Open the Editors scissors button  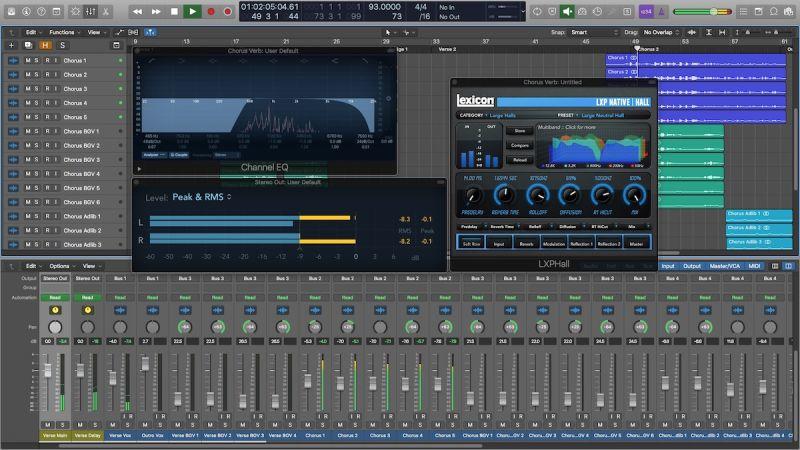(x=106, y=11)
